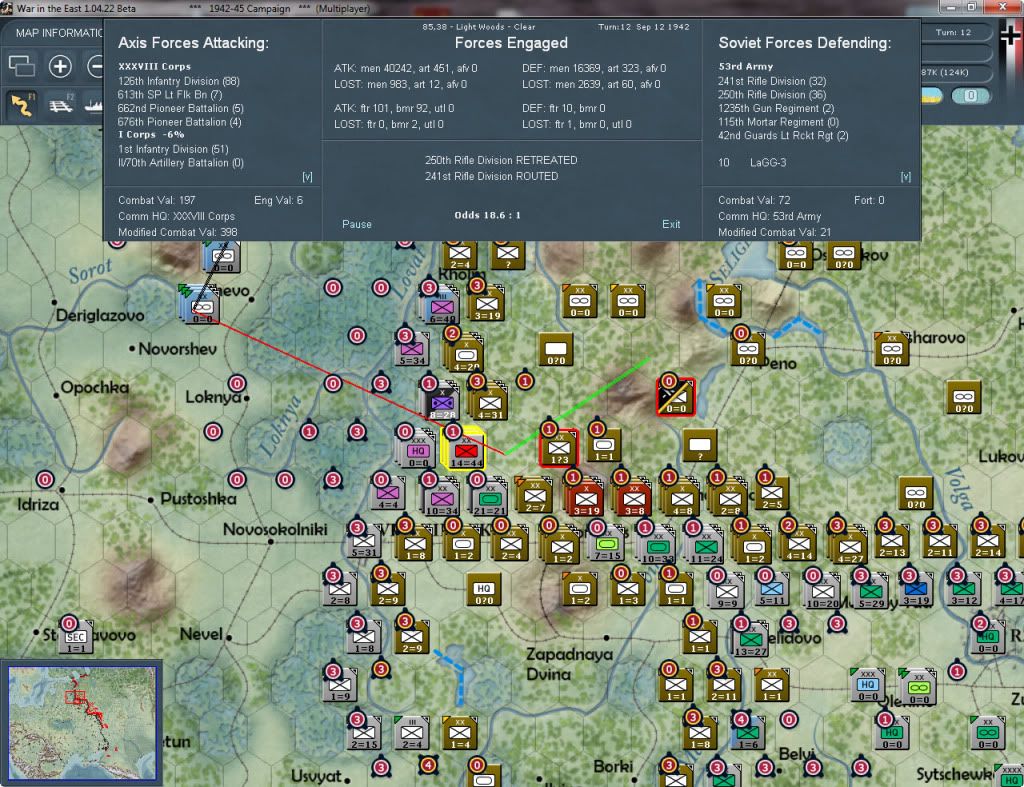This screenshot has height=787, width=1024.
Task: Select the 4=31 Soviet infantry stack
Action: [490, 400]
